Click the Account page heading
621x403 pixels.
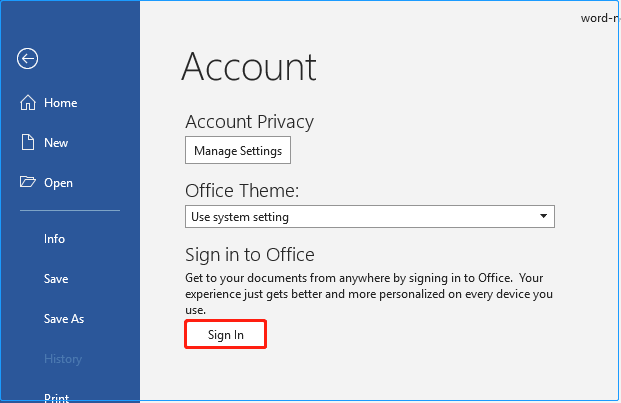(x=249, y=67)
